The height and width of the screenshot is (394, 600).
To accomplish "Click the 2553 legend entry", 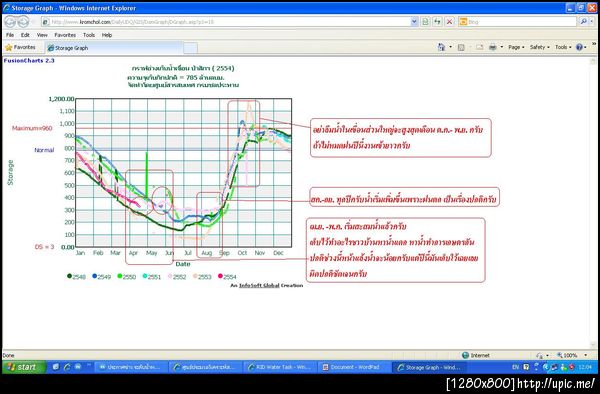I will click(x=202, y=277).
